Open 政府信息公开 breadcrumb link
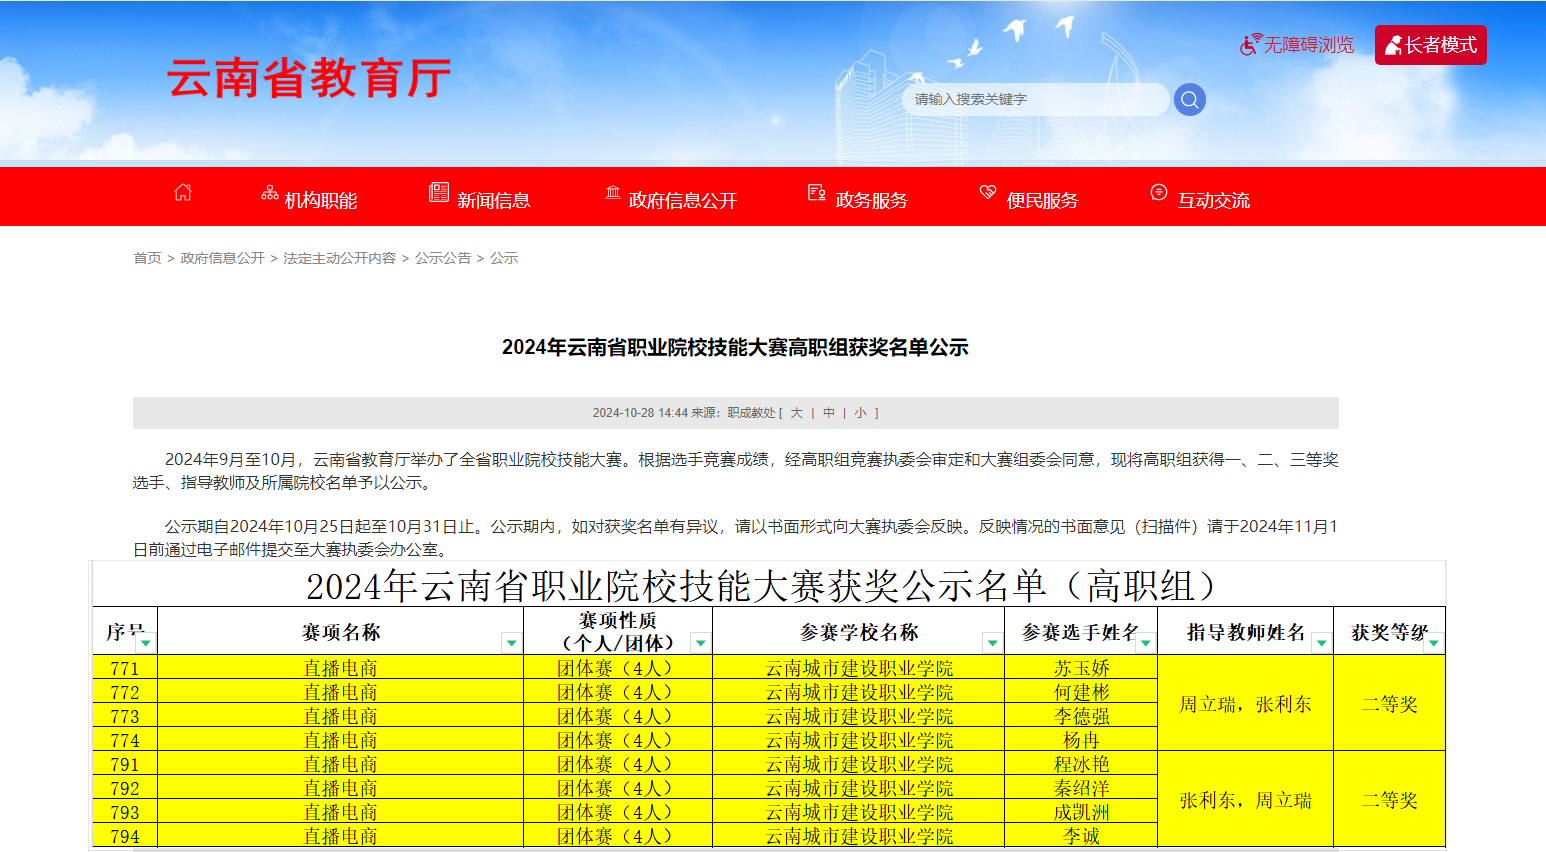The width and height of the screenshot is (1546, 852). click(x=222, y=258)
